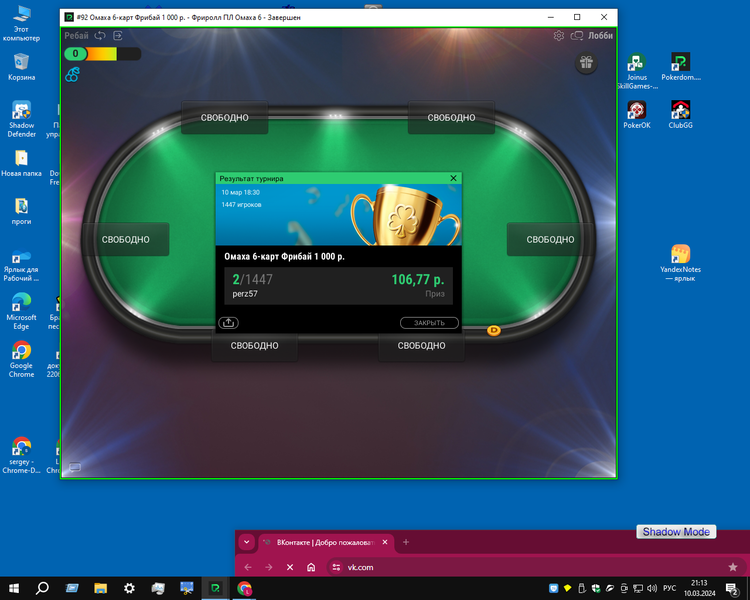Click the blue circles icon under the meter

(72, 75)
